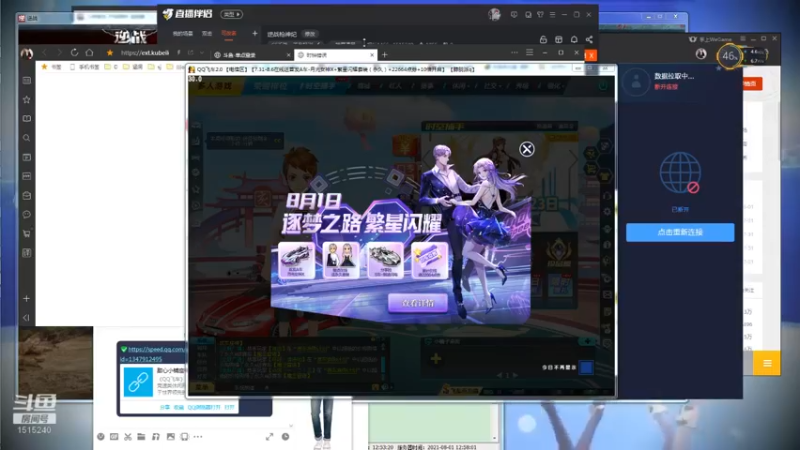Open the hamburger menu in 直播伴侣 title bar

(x=552, y=15)
